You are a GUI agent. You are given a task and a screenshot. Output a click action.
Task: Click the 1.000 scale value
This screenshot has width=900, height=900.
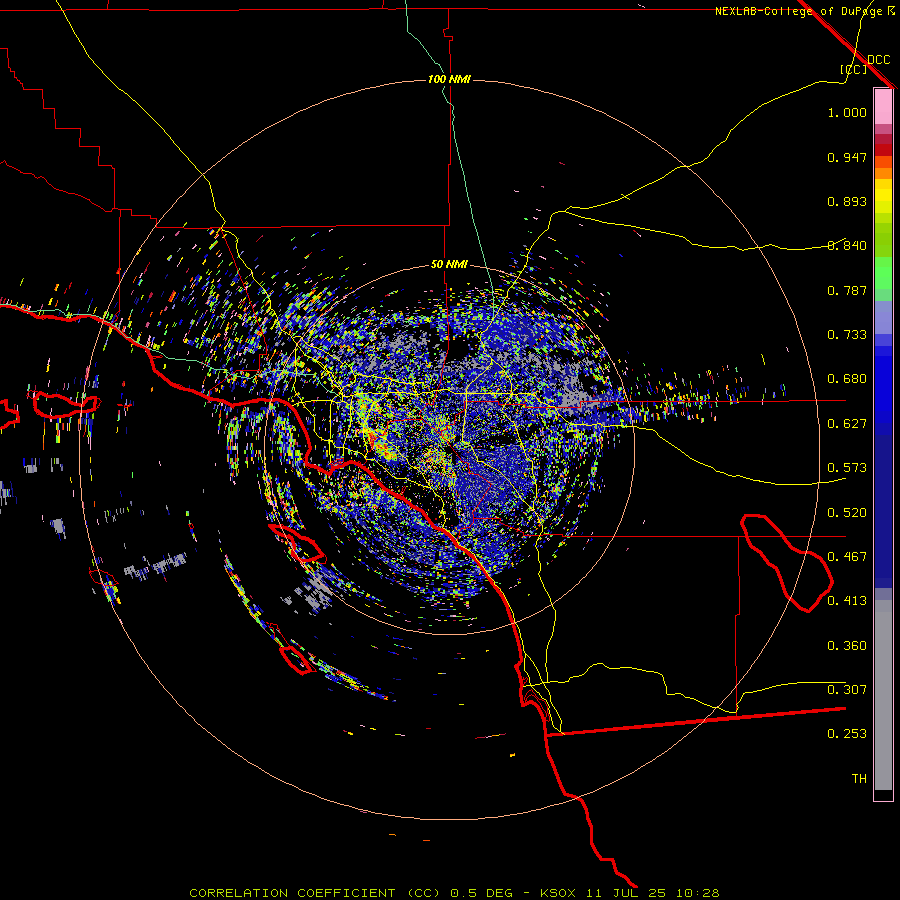point(847,112)
